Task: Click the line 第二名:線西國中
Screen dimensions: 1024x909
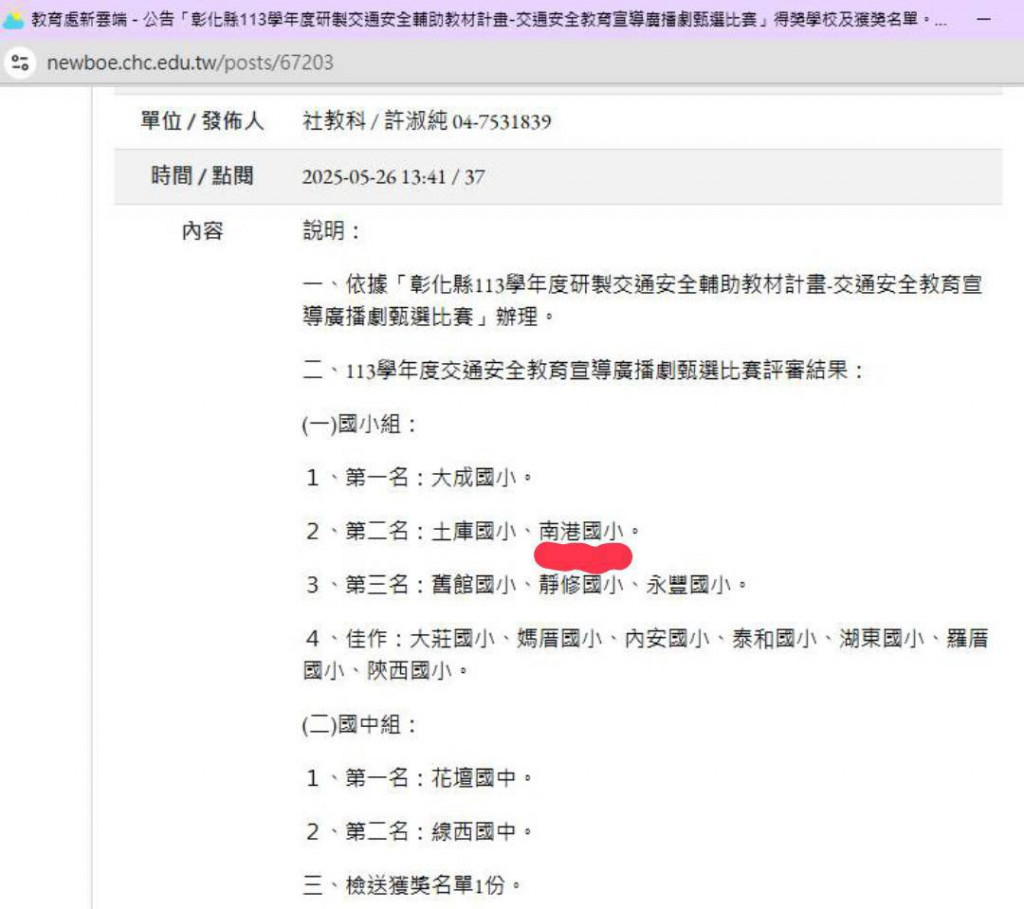Action: coord(419,831)
